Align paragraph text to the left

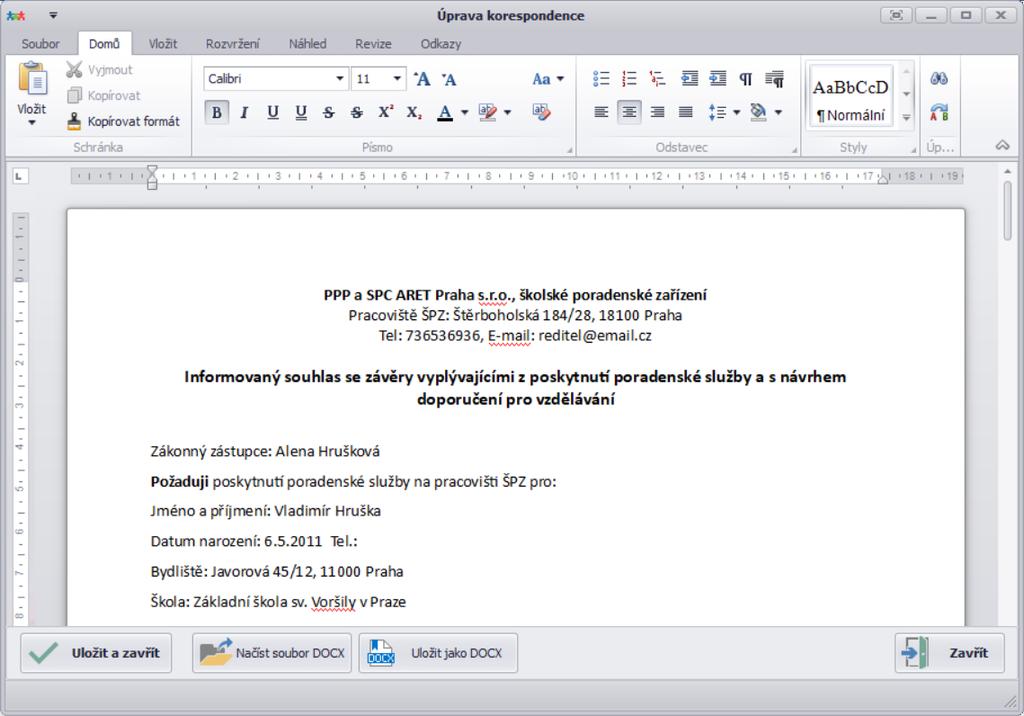click(601, 112)
